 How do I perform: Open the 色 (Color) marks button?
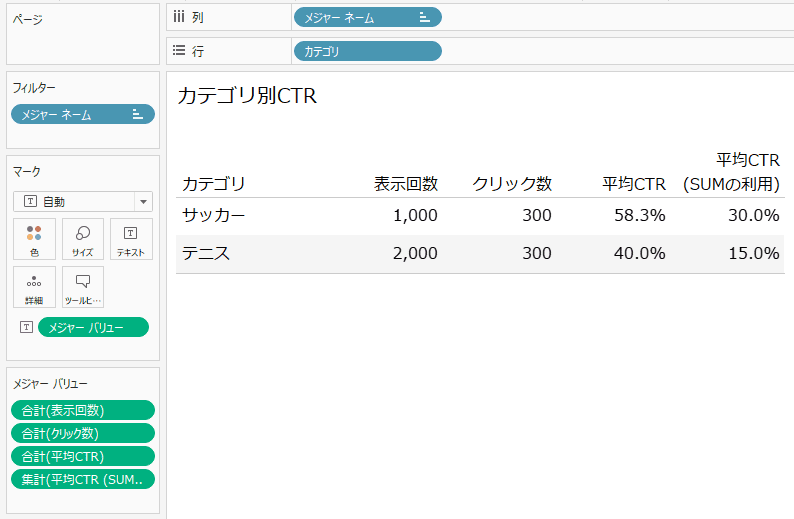[35, 239]
